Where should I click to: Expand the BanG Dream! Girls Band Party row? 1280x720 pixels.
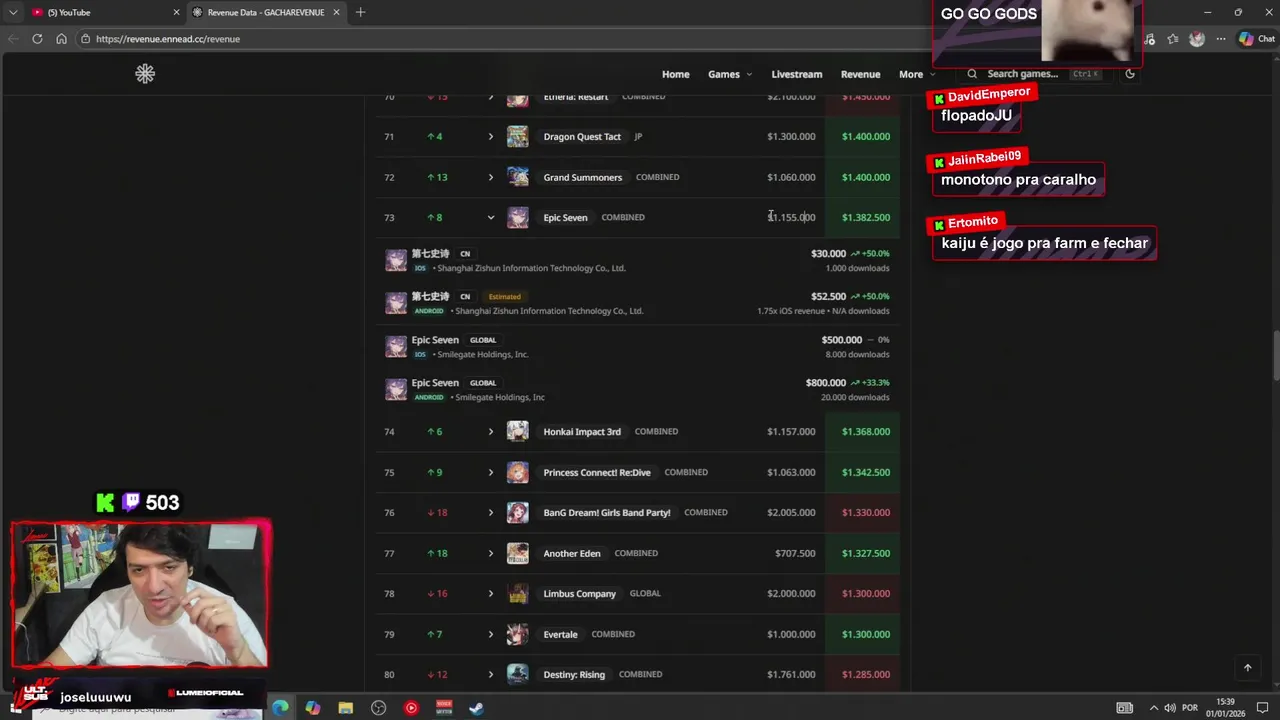coord(490,513)
